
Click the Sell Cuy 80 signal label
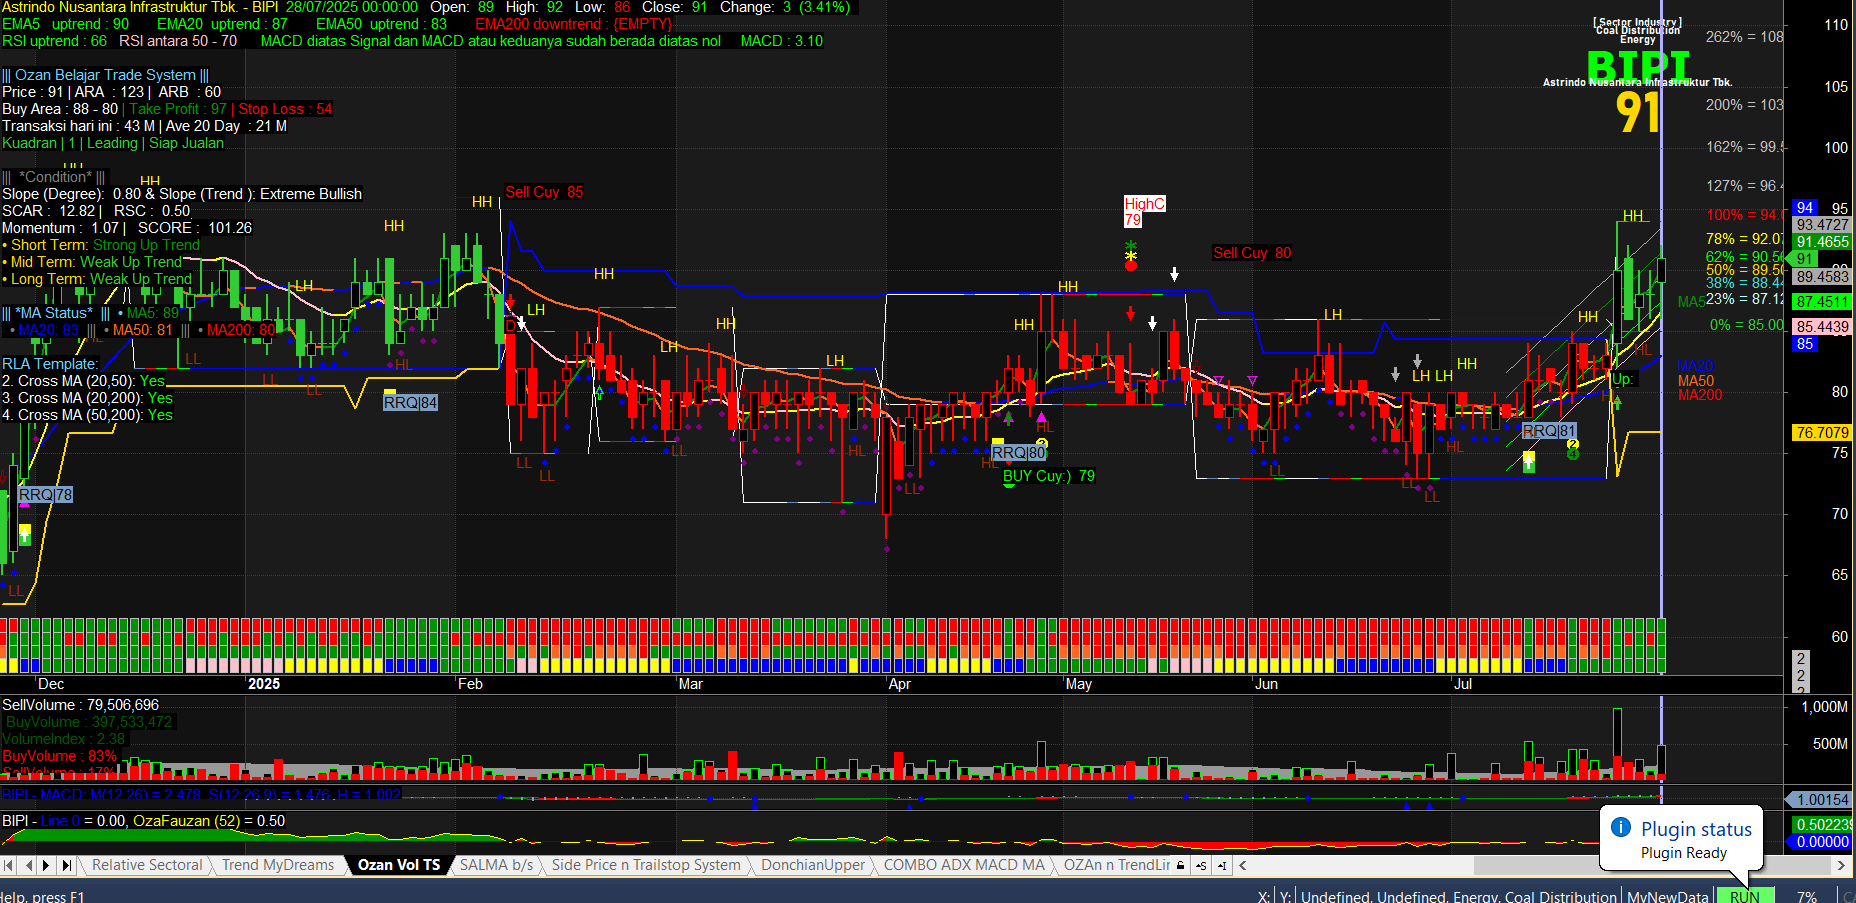(1252, 253)
